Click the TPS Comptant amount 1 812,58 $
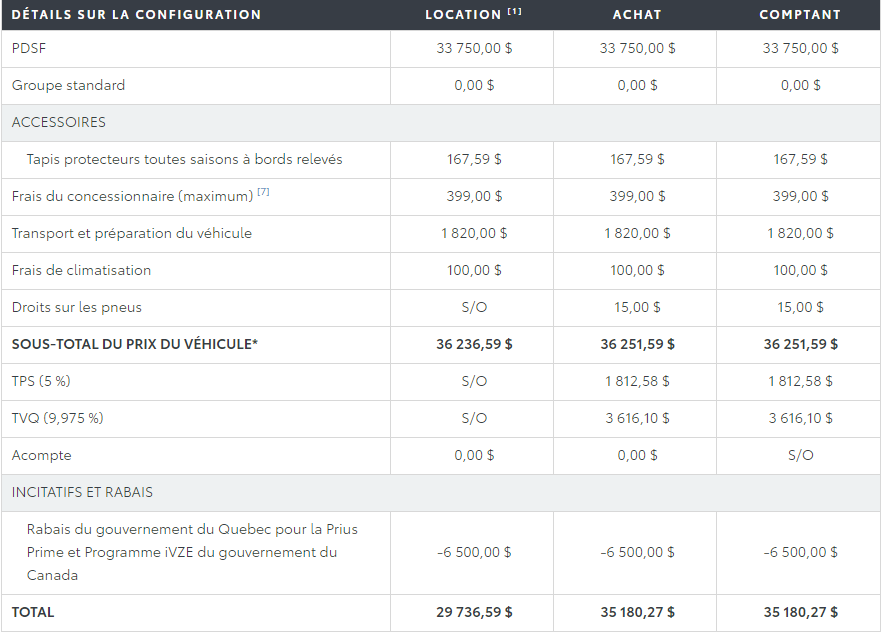The image size is (885, 641). (x=800, y=381)
